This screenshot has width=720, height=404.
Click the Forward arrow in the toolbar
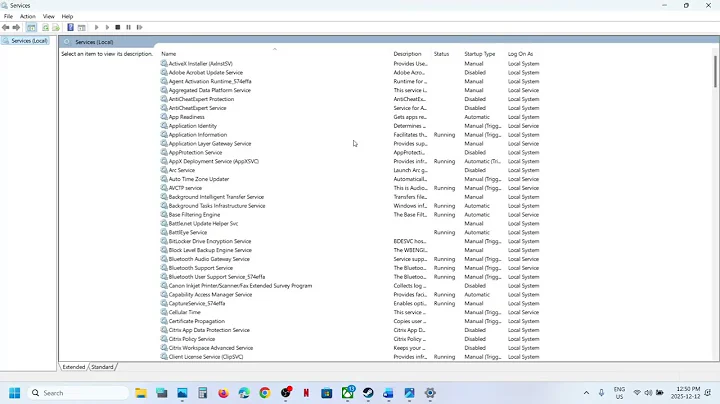(16, 28)
